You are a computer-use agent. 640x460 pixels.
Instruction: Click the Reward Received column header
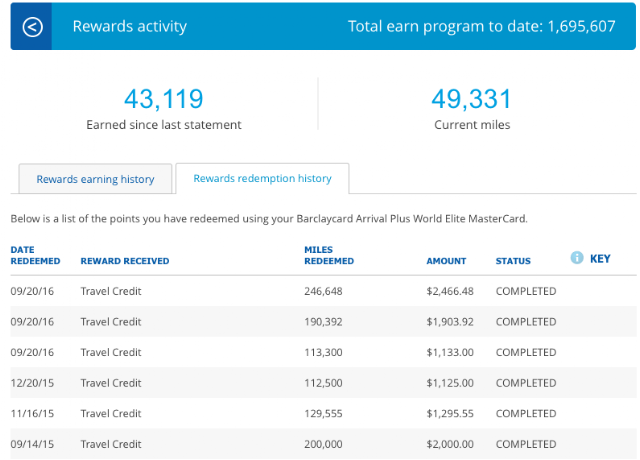point(125,261)
